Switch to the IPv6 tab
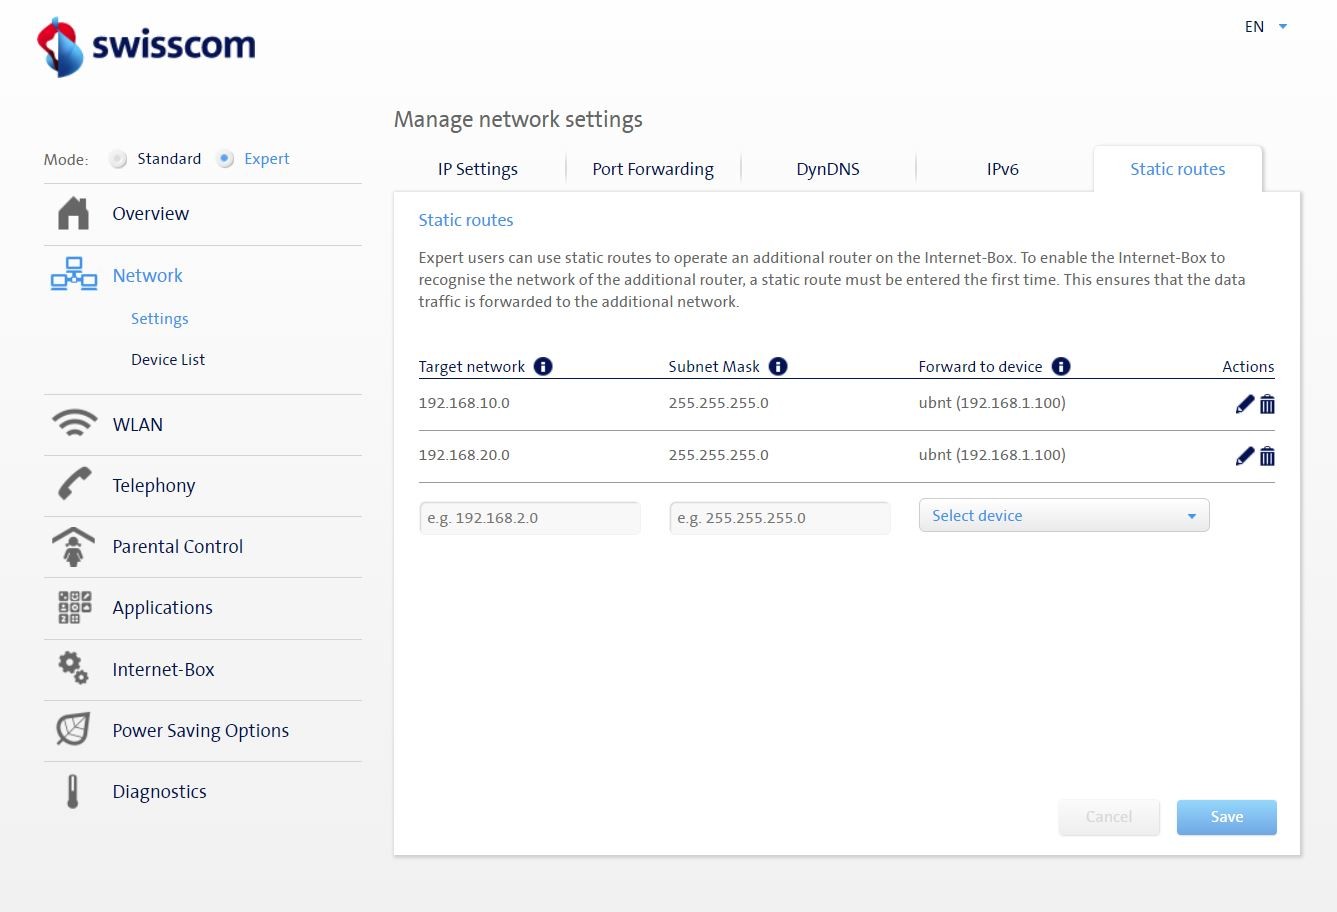 [1002, 169]
